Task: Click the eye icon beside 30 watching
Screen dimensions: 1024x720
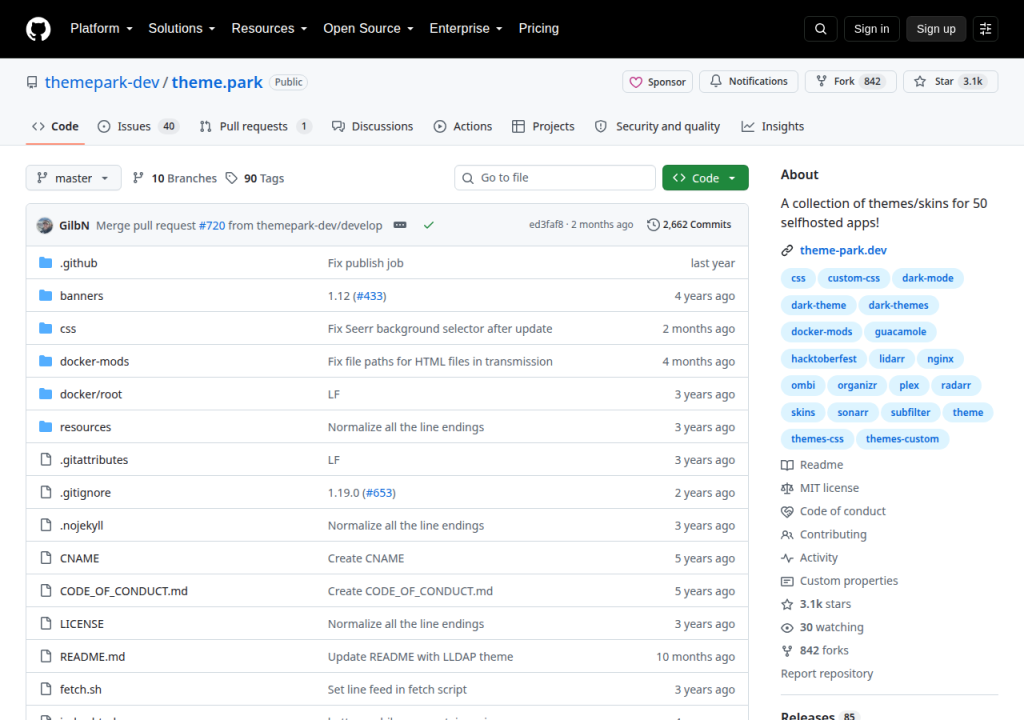Action: [x=787, y=627]
